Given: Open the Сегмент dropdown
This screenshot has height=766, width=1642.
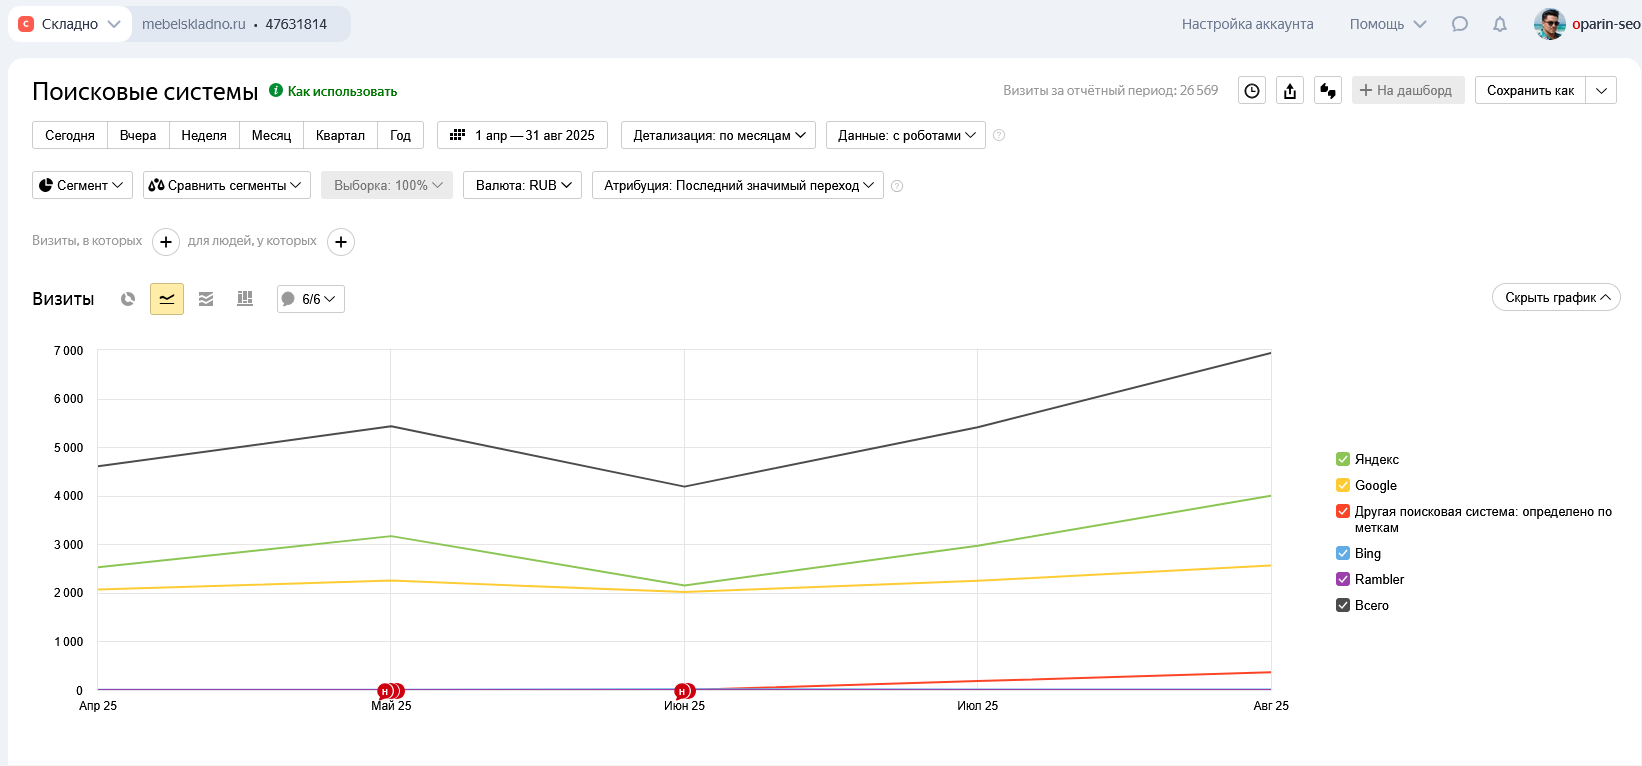Looking at the screenshot, I should click(83, 185).
